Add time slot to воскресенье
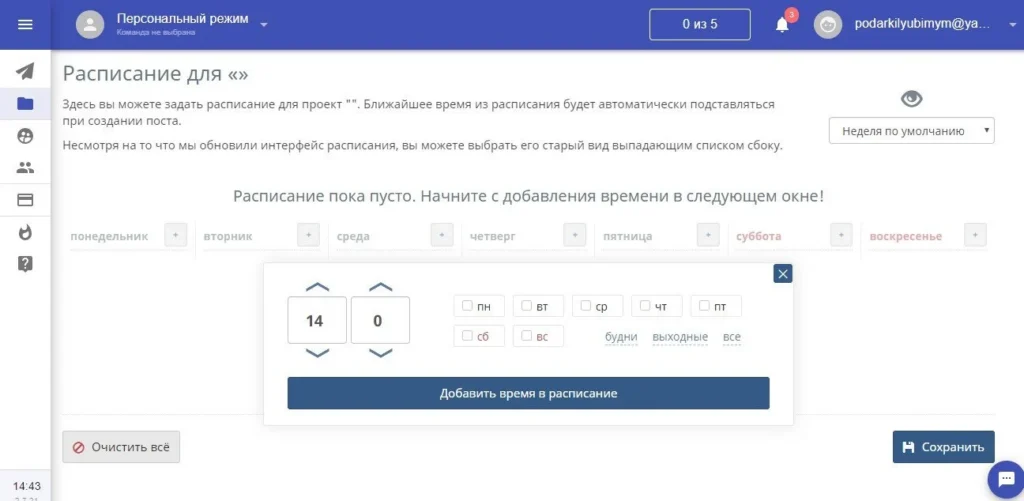Image resolution: width=1024 pixels, height=501 pixels. (x=975, y=235)
